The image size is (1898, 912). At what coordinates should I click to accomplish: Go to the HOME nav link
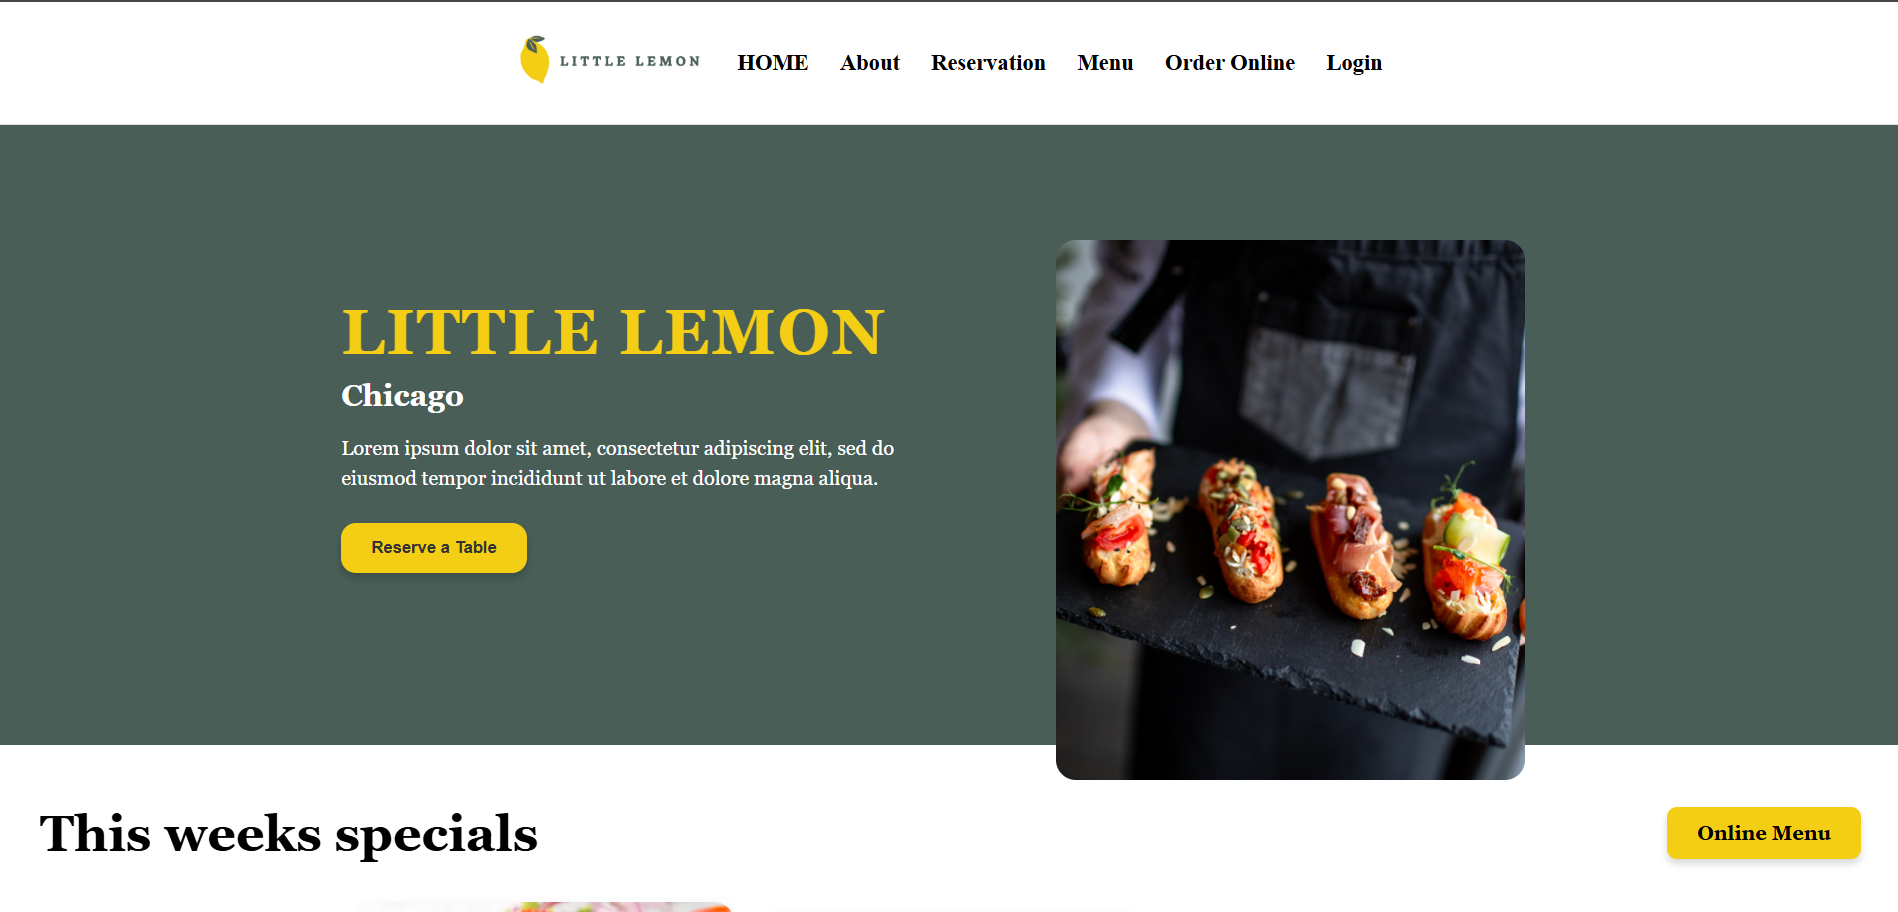tap(773, 62)
